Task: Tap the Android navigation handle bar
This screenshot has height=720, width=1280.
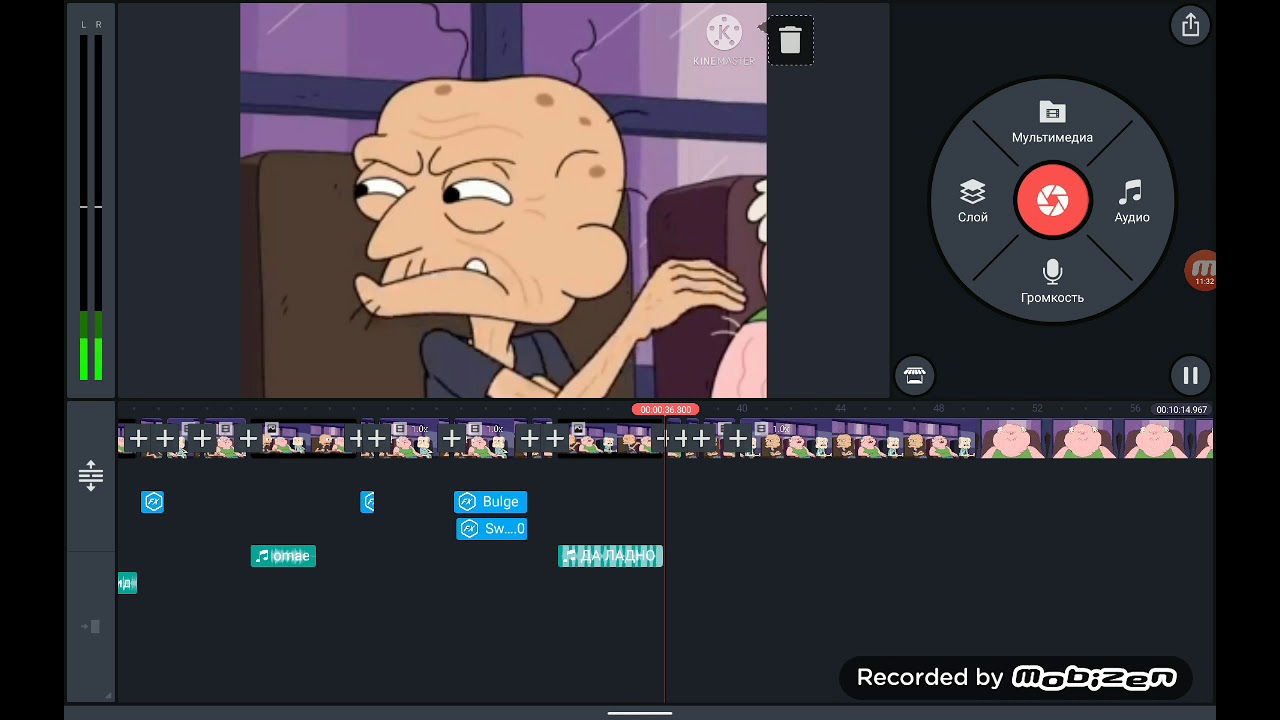Action: [640, 713]
